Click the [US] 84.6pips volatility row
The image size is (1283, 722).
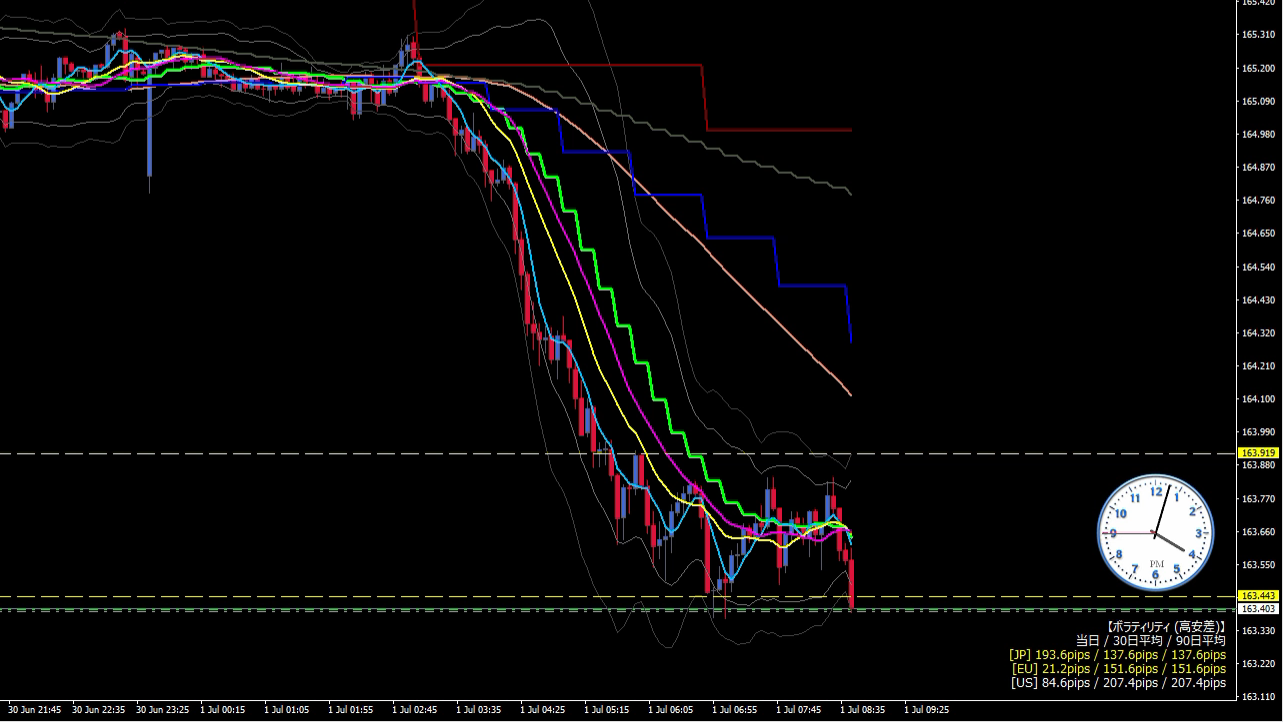(x=1117, y=683)
